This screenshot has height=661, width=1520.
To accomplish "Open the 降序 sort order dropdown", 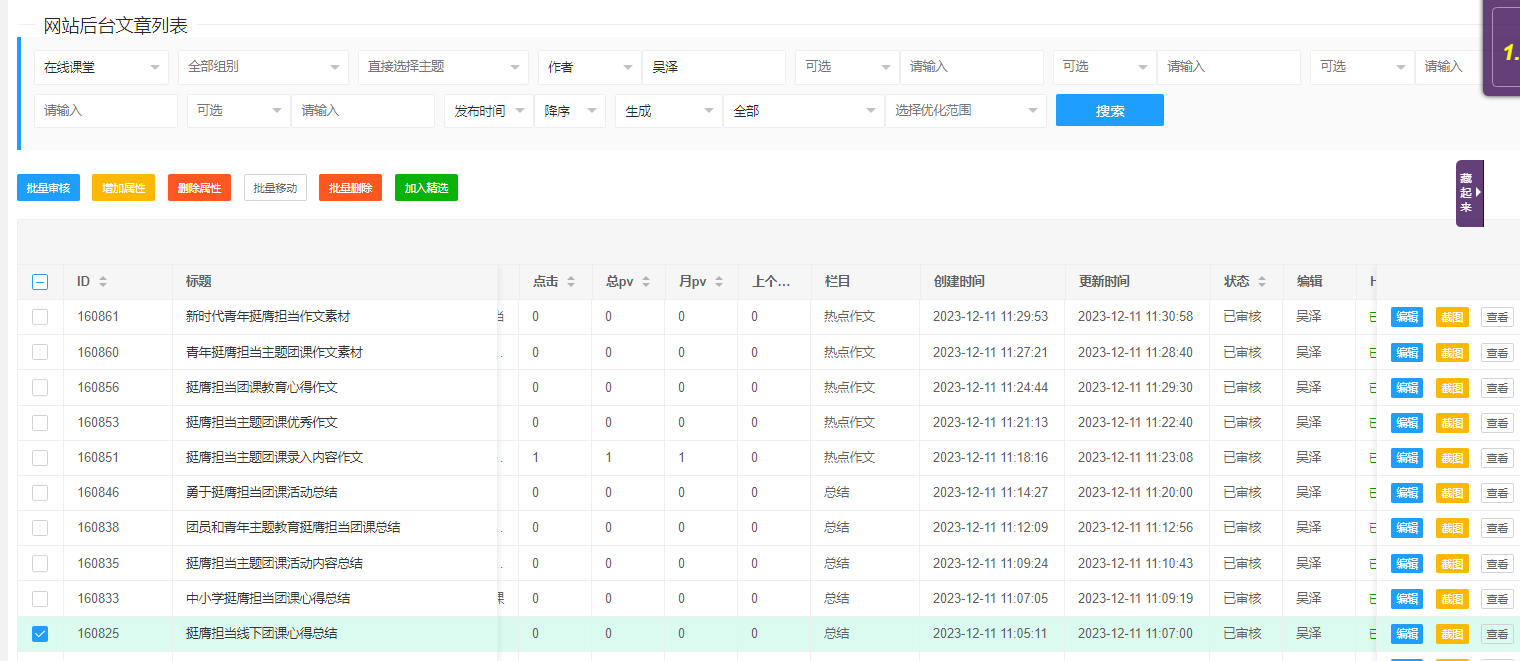I will (x=569, y=111).
